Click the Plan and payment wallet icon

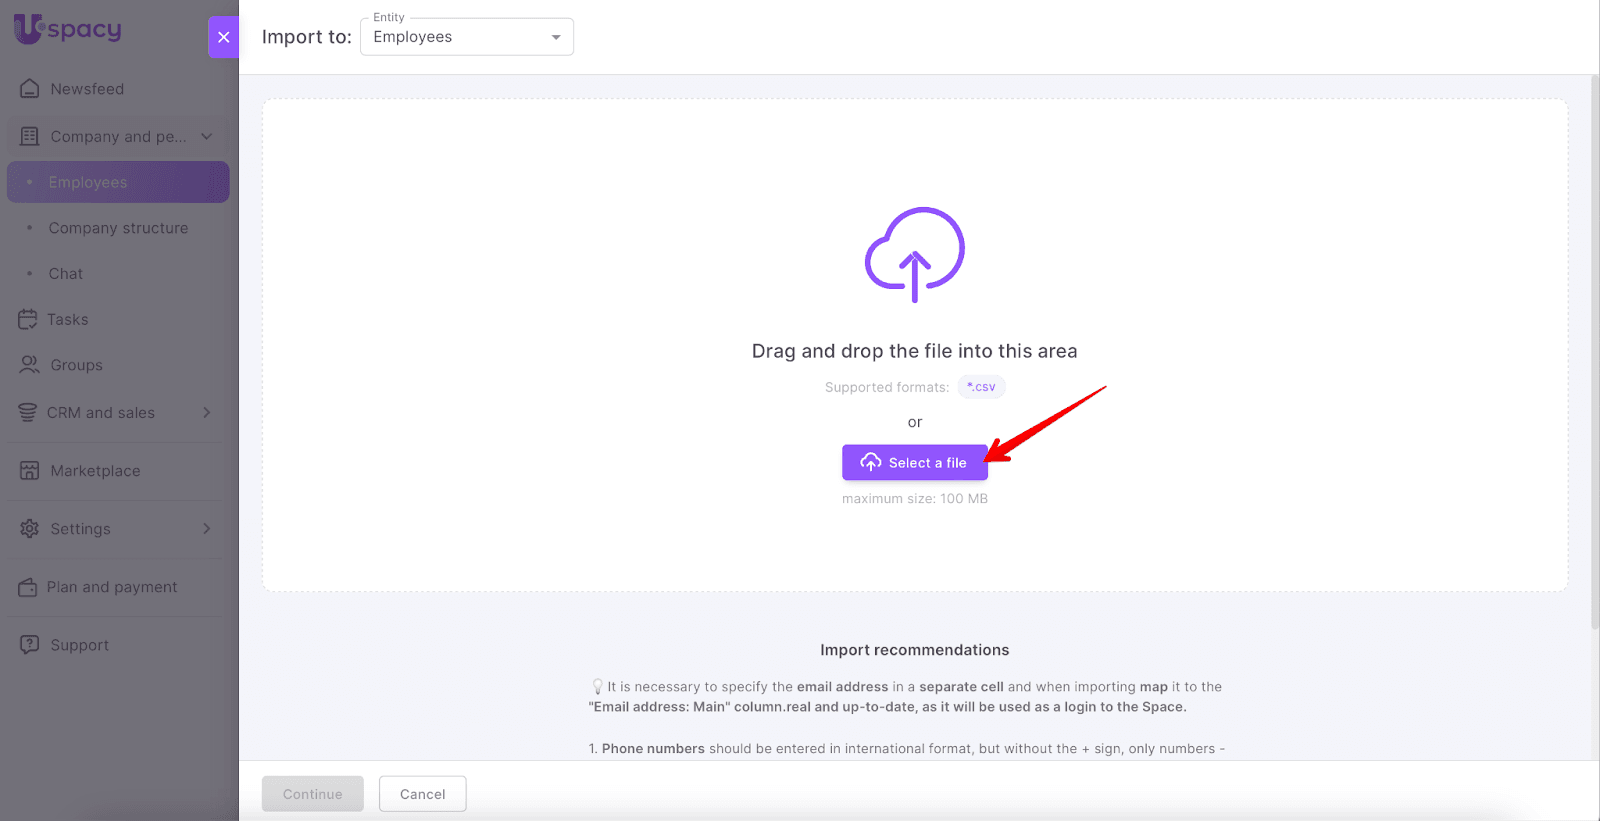pyautogui.click(x=28, y=587)
